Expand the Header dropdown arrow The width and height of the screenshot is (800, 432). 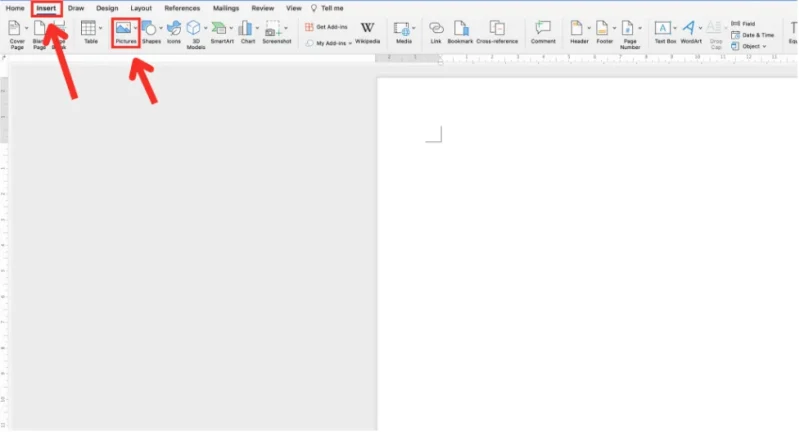587,28
